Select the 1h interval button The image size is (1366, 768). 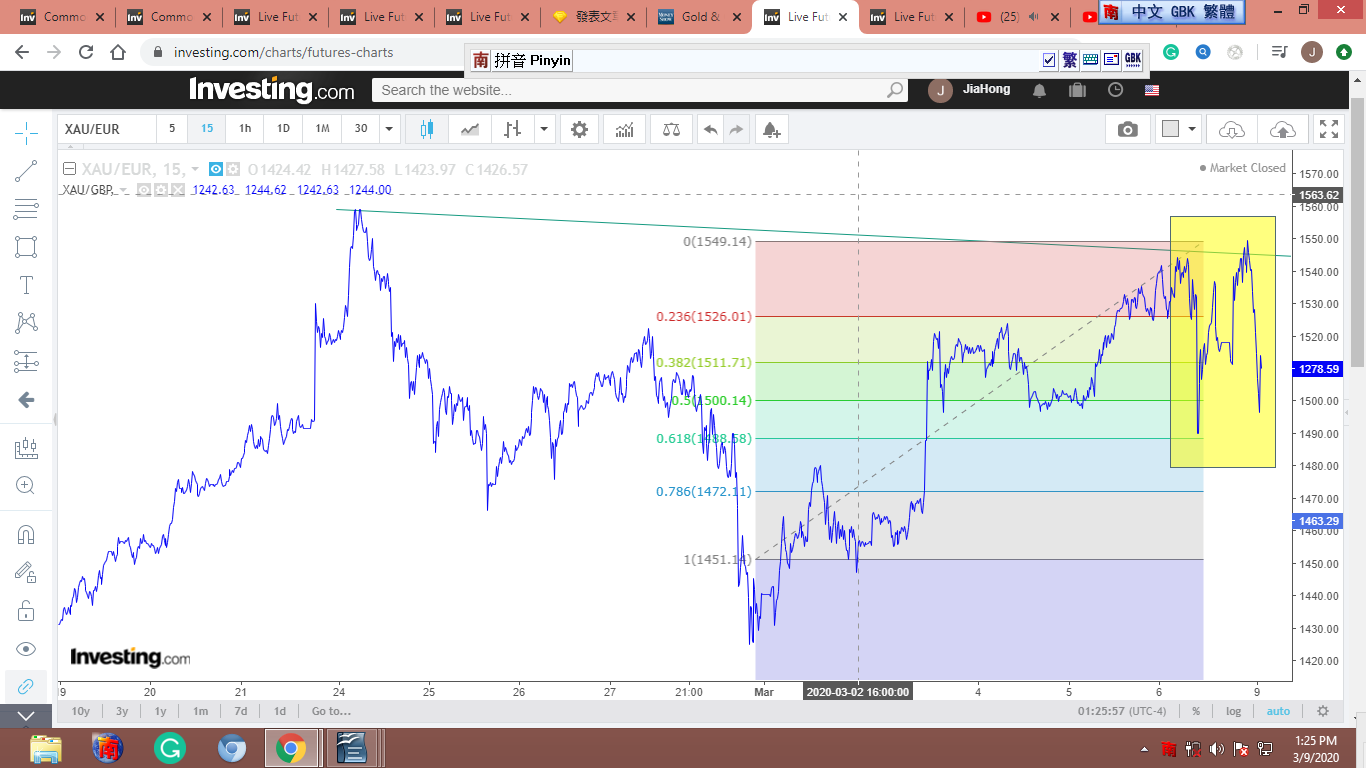pos(245,129)
